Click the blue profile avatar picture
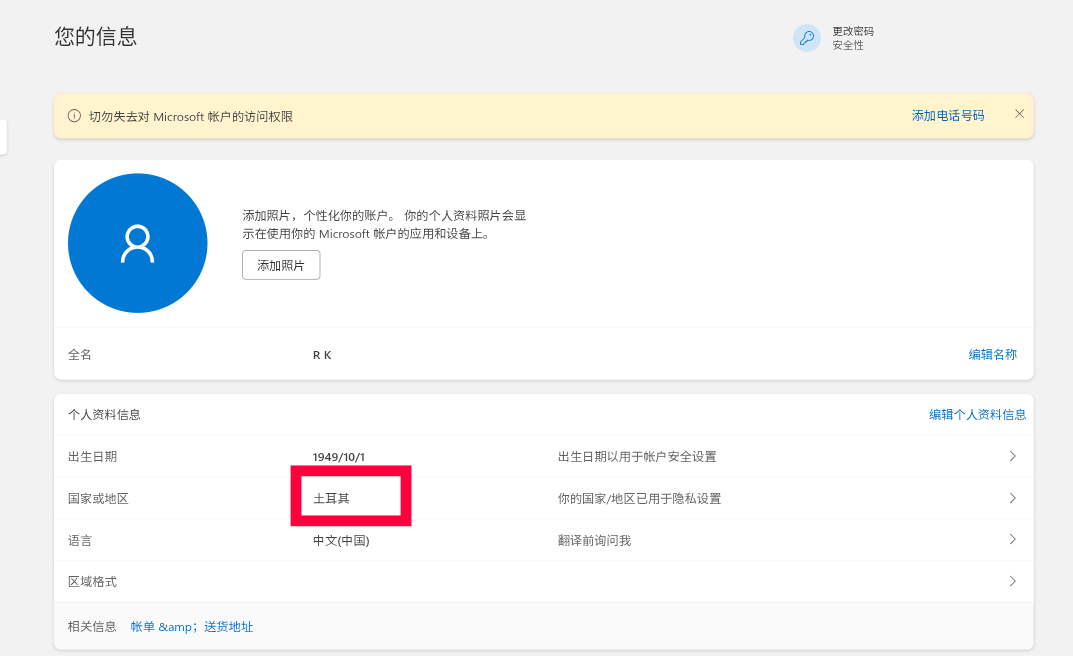Screen dimensions: 1073x656 click(137, 244)
